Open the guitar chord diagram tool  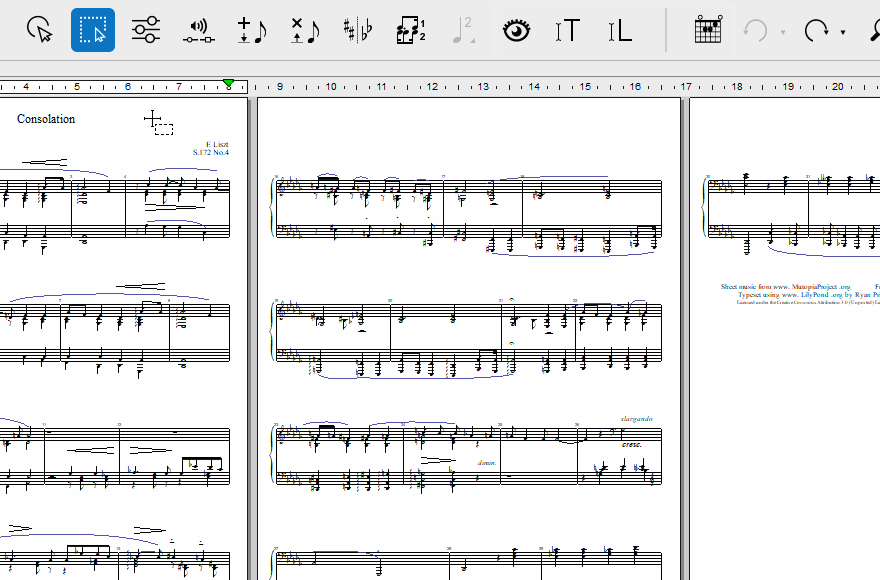(x=708, y=30)
